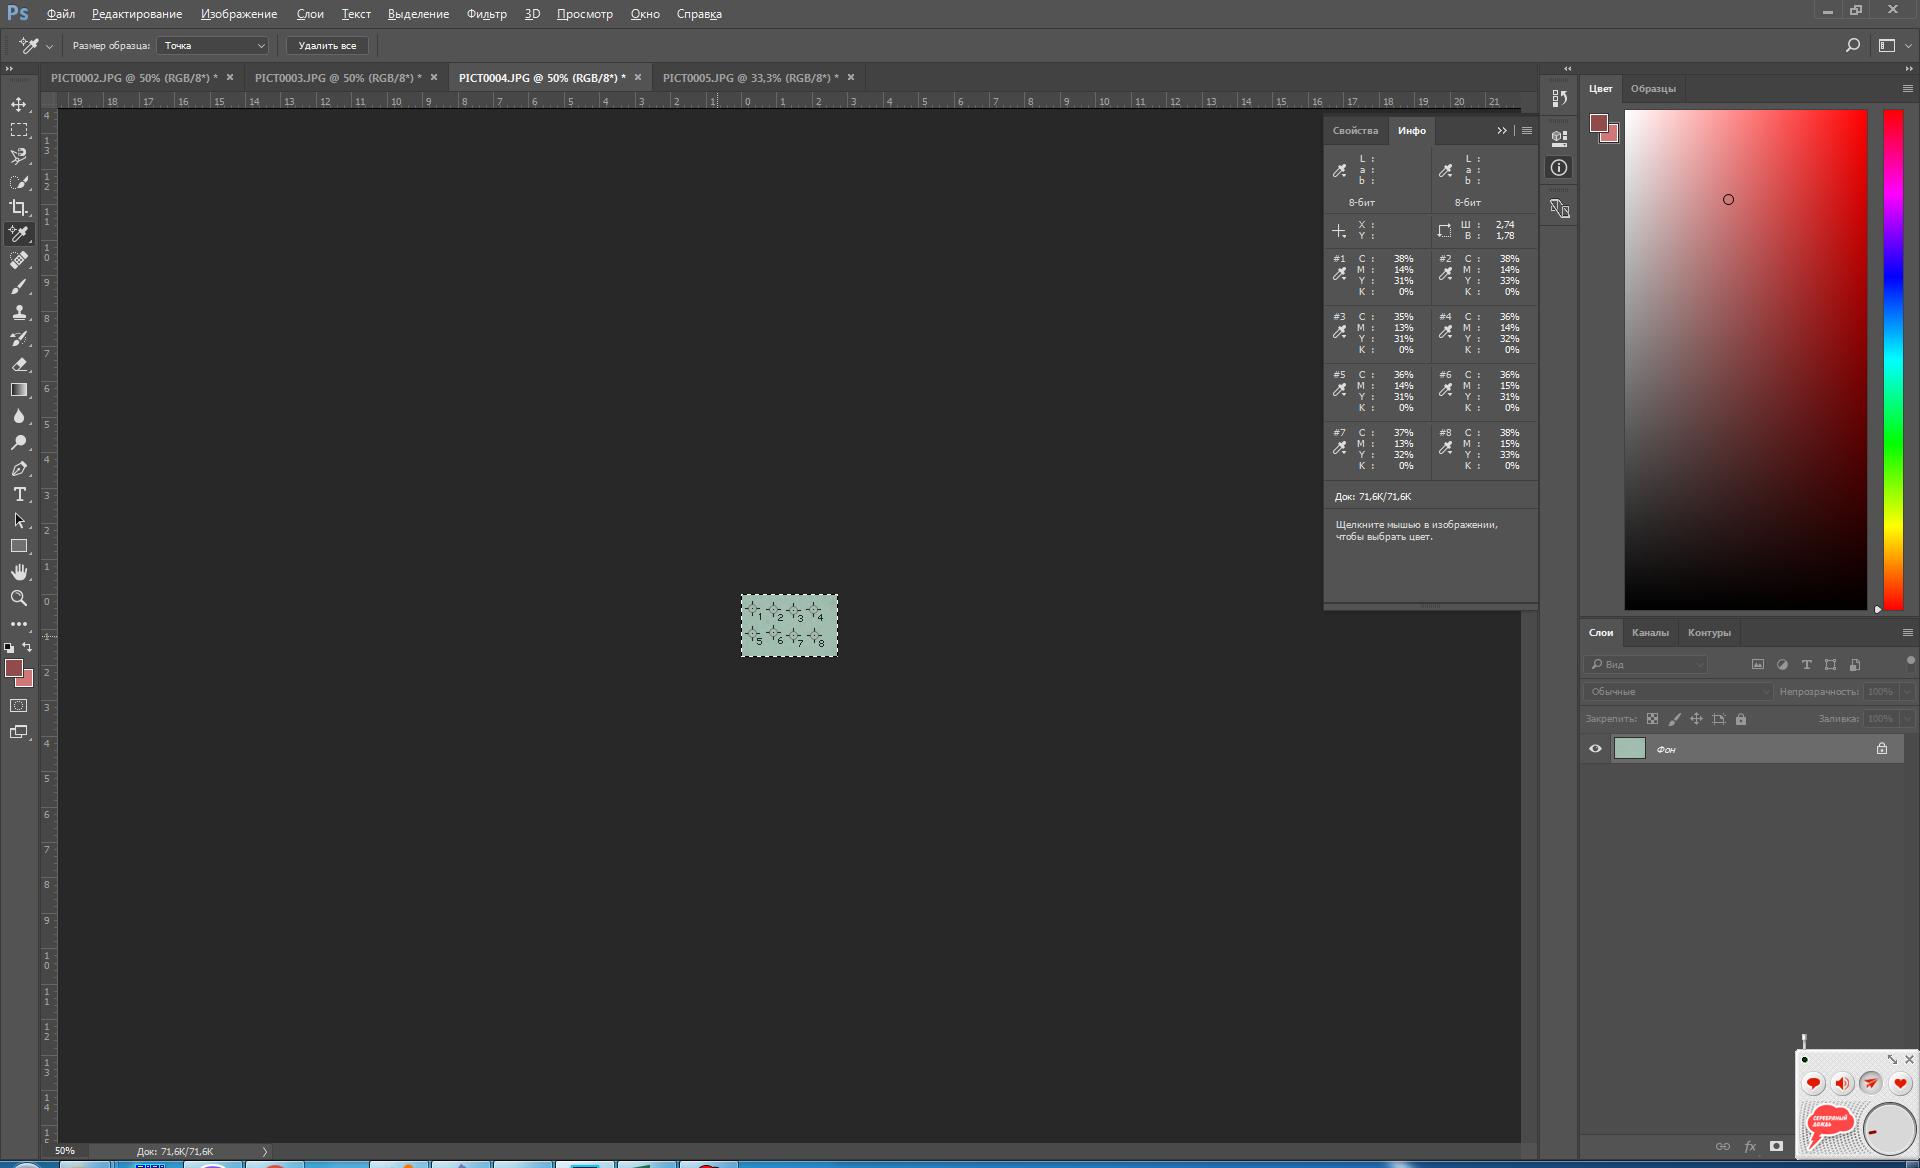
Task: Swap foreground and background colors
Action: coord(28,647)
